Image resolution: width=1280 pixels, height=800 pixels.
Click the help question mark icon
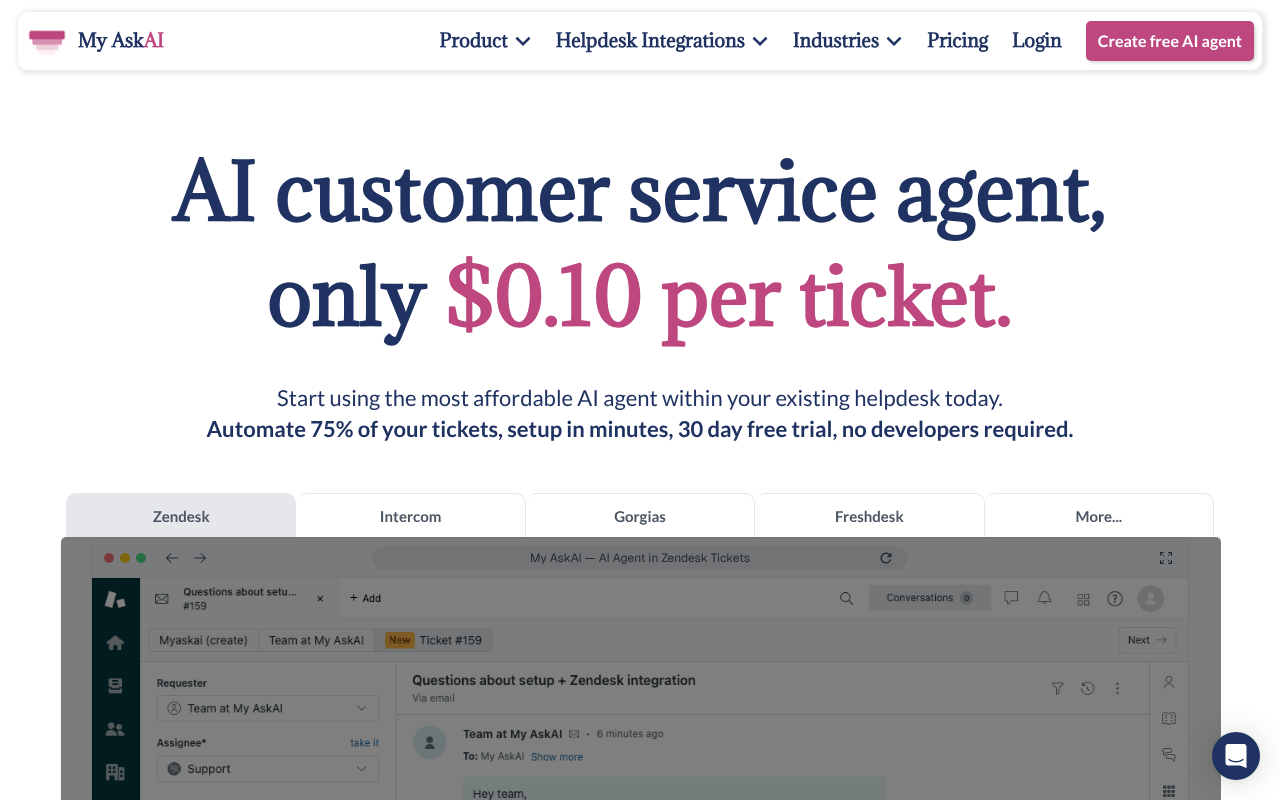pos(1115,599)
